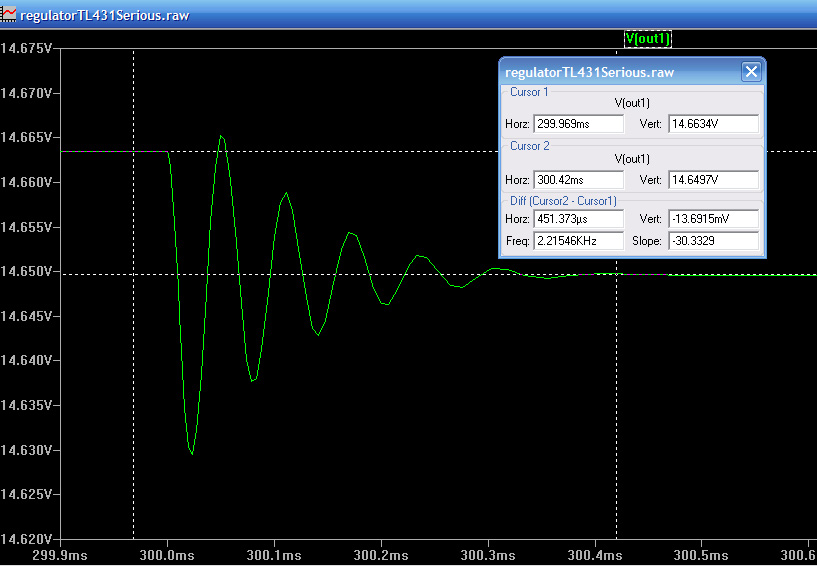The image size is (817, 566).
Task: Click Cursor 2 Vert field 14.6497V
Action: coord(713,180)
